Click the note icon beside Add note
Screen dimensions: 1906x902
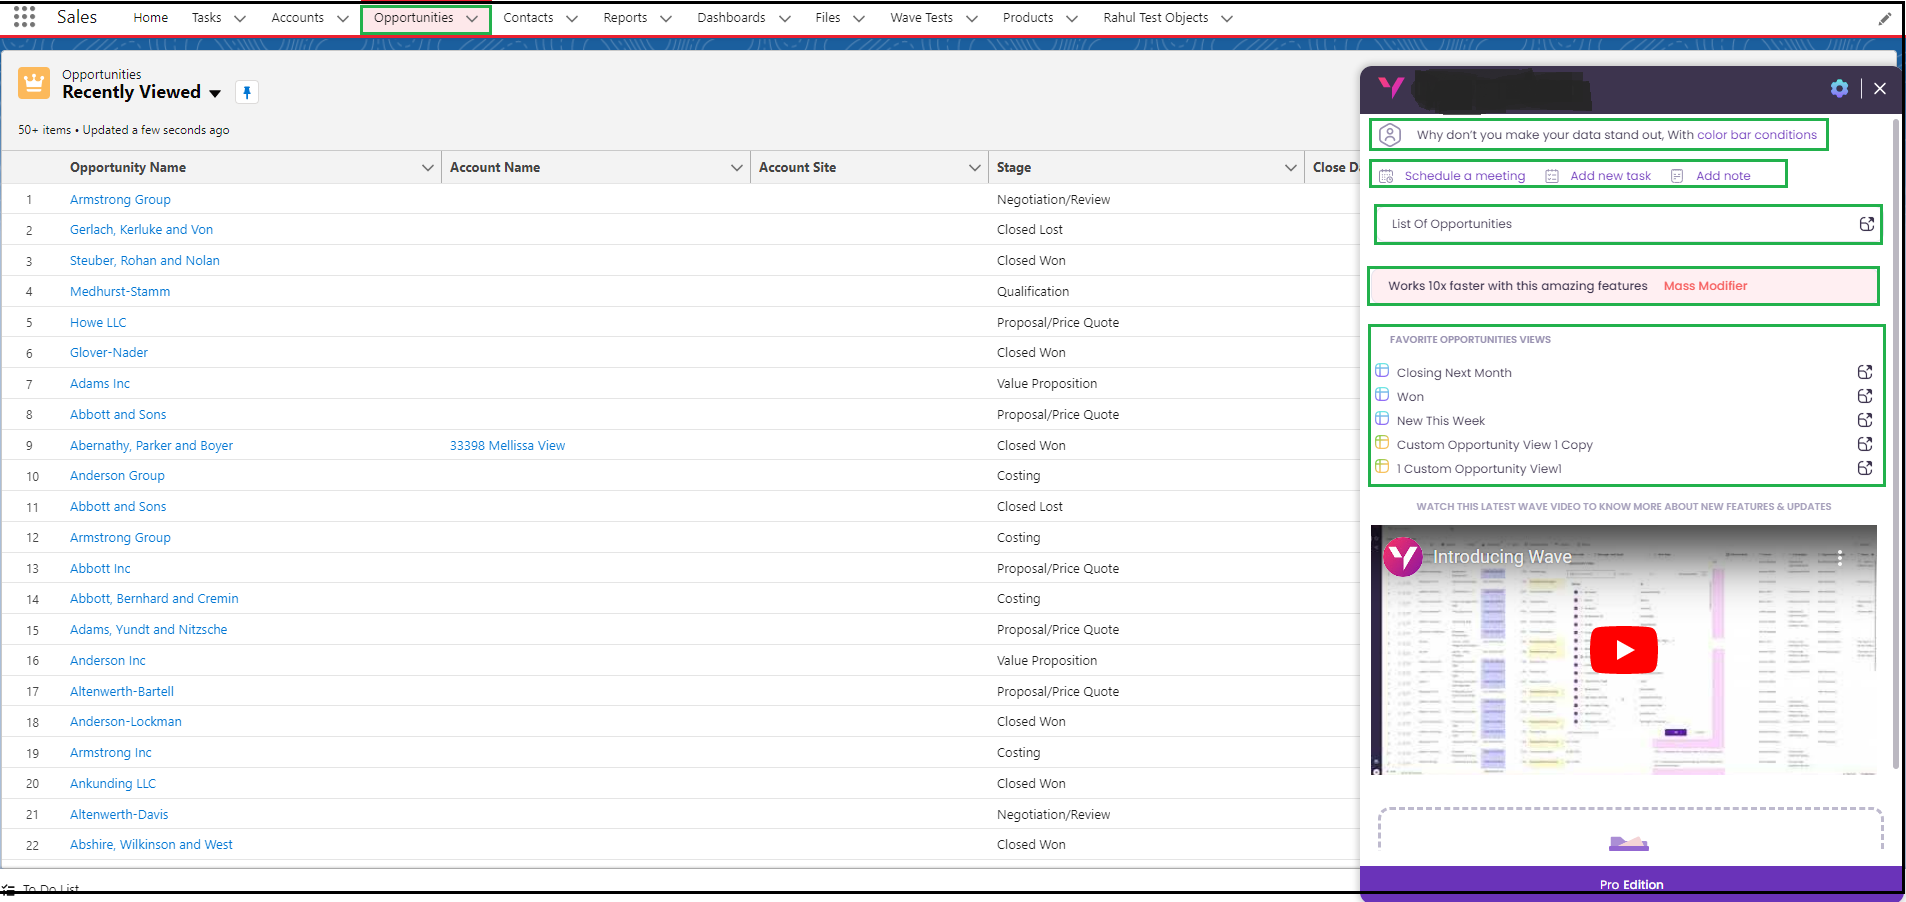click(1677, 176)
